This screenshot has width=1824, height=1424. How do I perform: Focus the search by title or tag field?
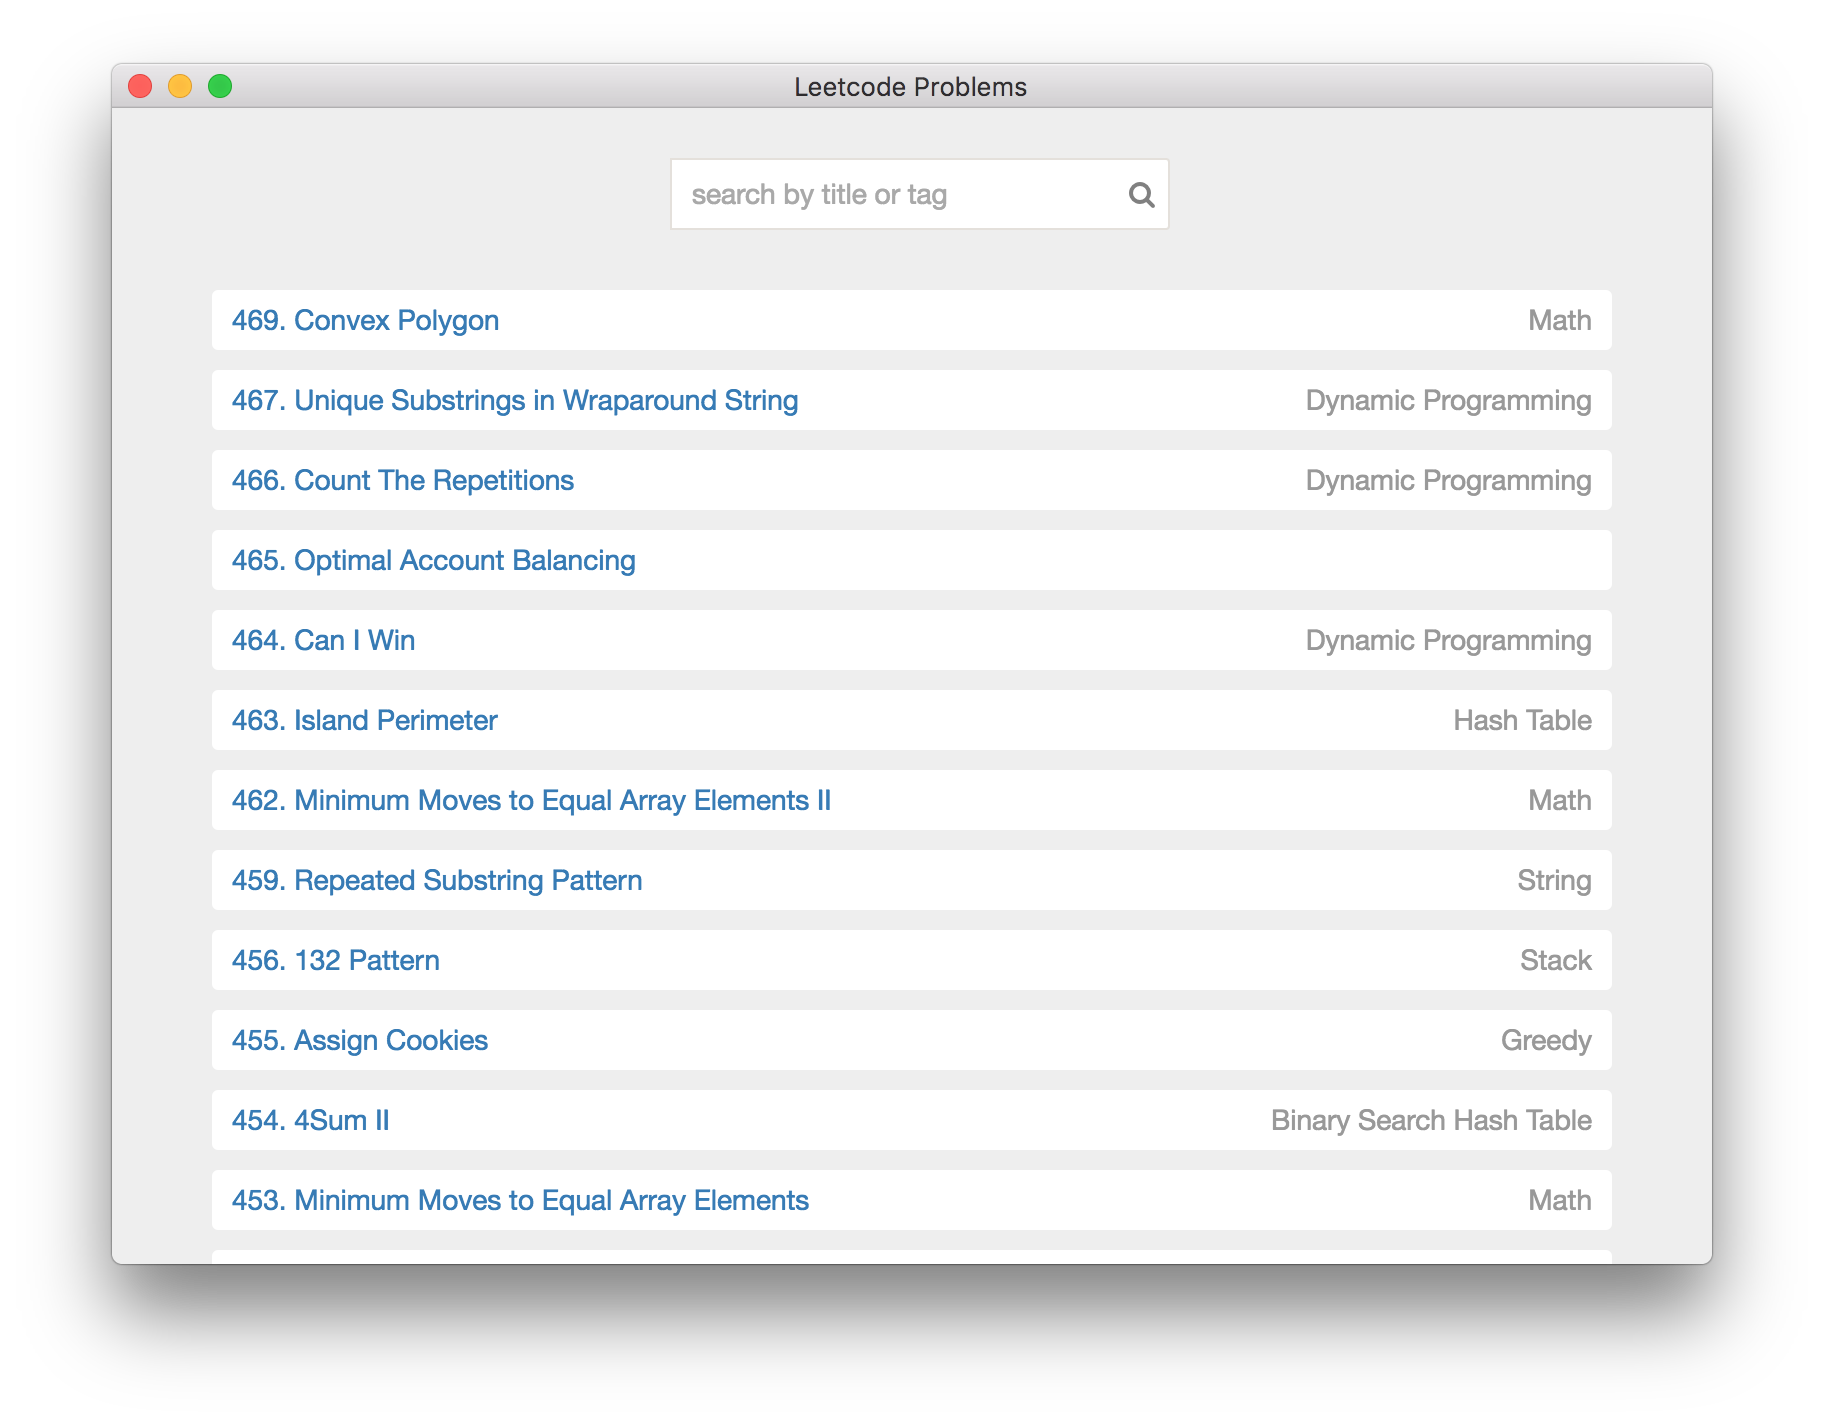(x=919, y=194)
